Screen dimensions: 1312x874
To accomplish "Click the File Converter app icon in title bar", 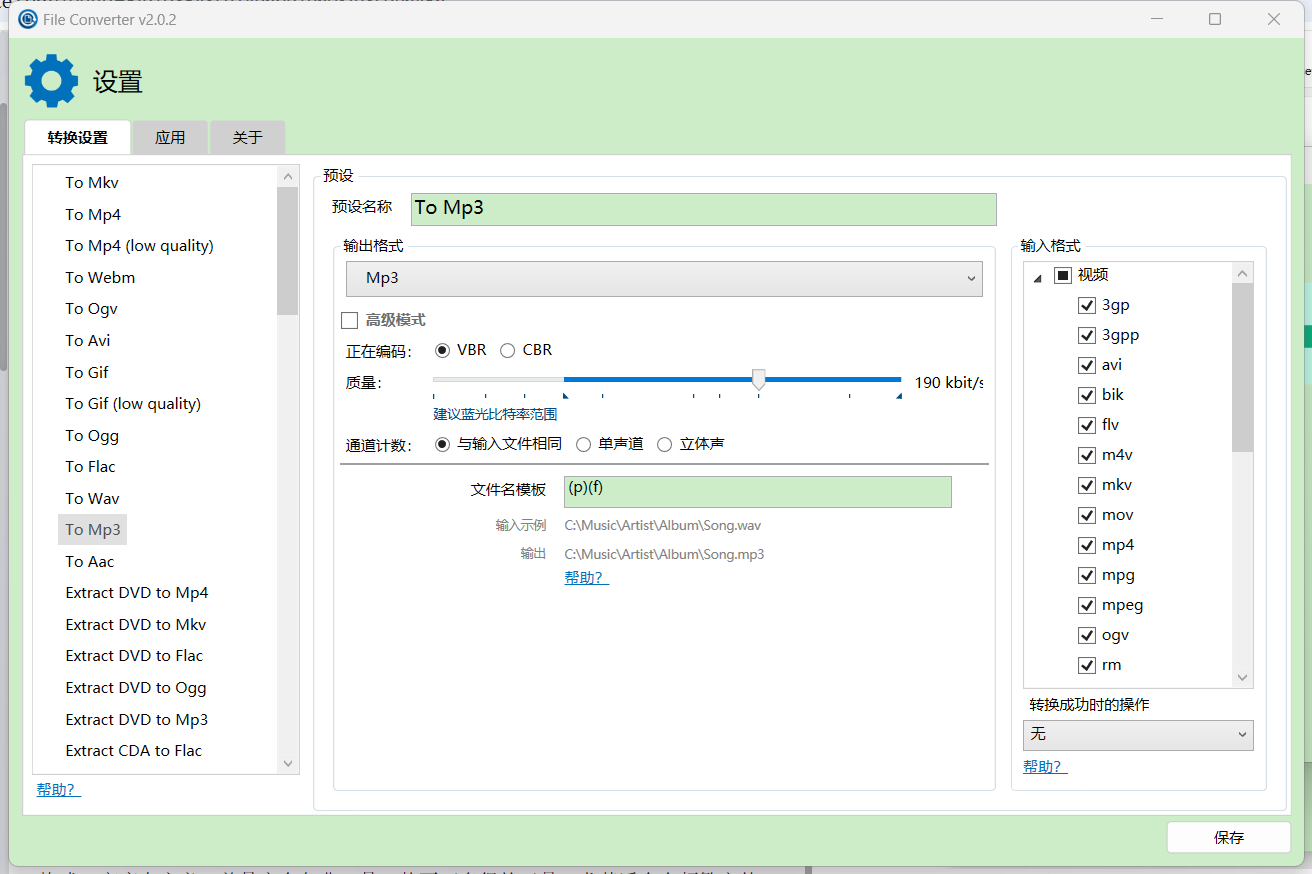I will (x=28, y=19).
